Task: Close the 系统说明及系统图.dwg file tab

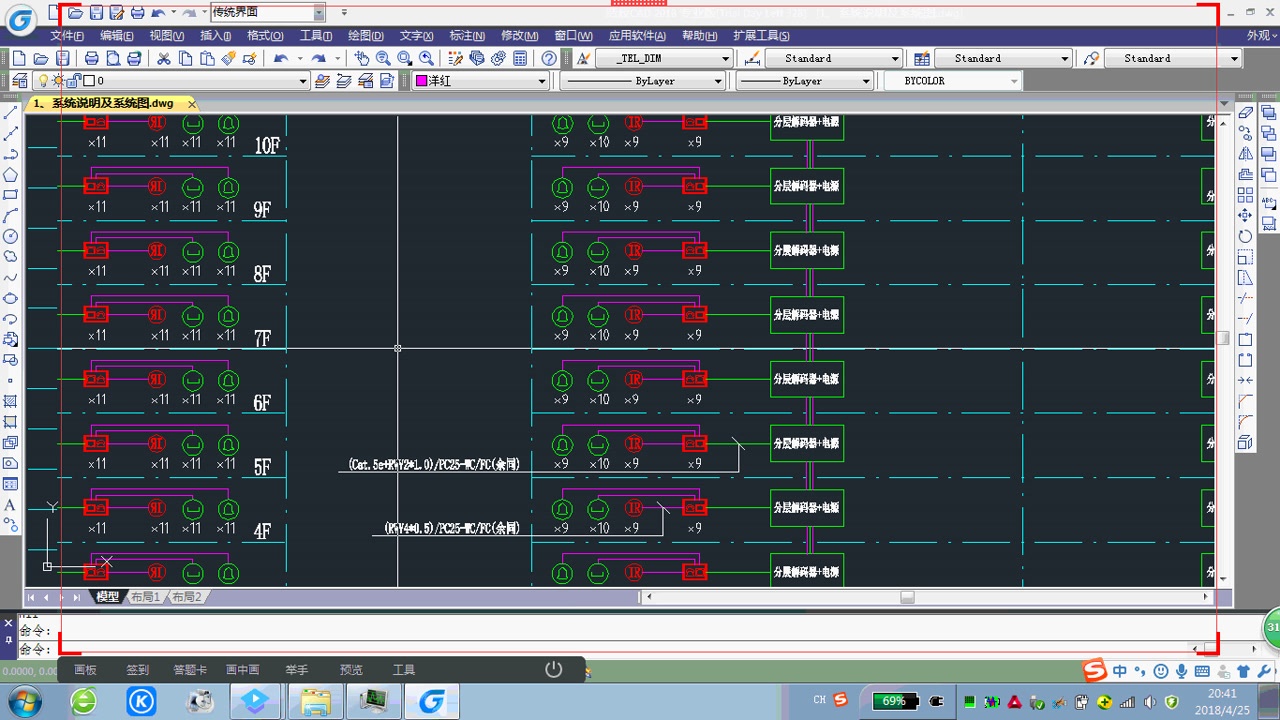Action: [x=192, y=103]
